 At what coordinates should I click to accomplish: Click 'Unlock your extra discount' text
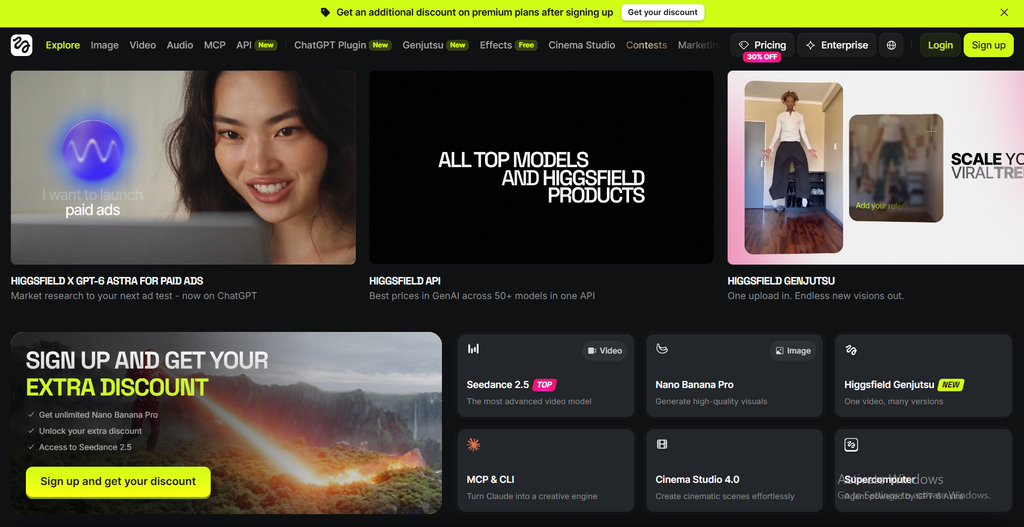coord(90,431)
